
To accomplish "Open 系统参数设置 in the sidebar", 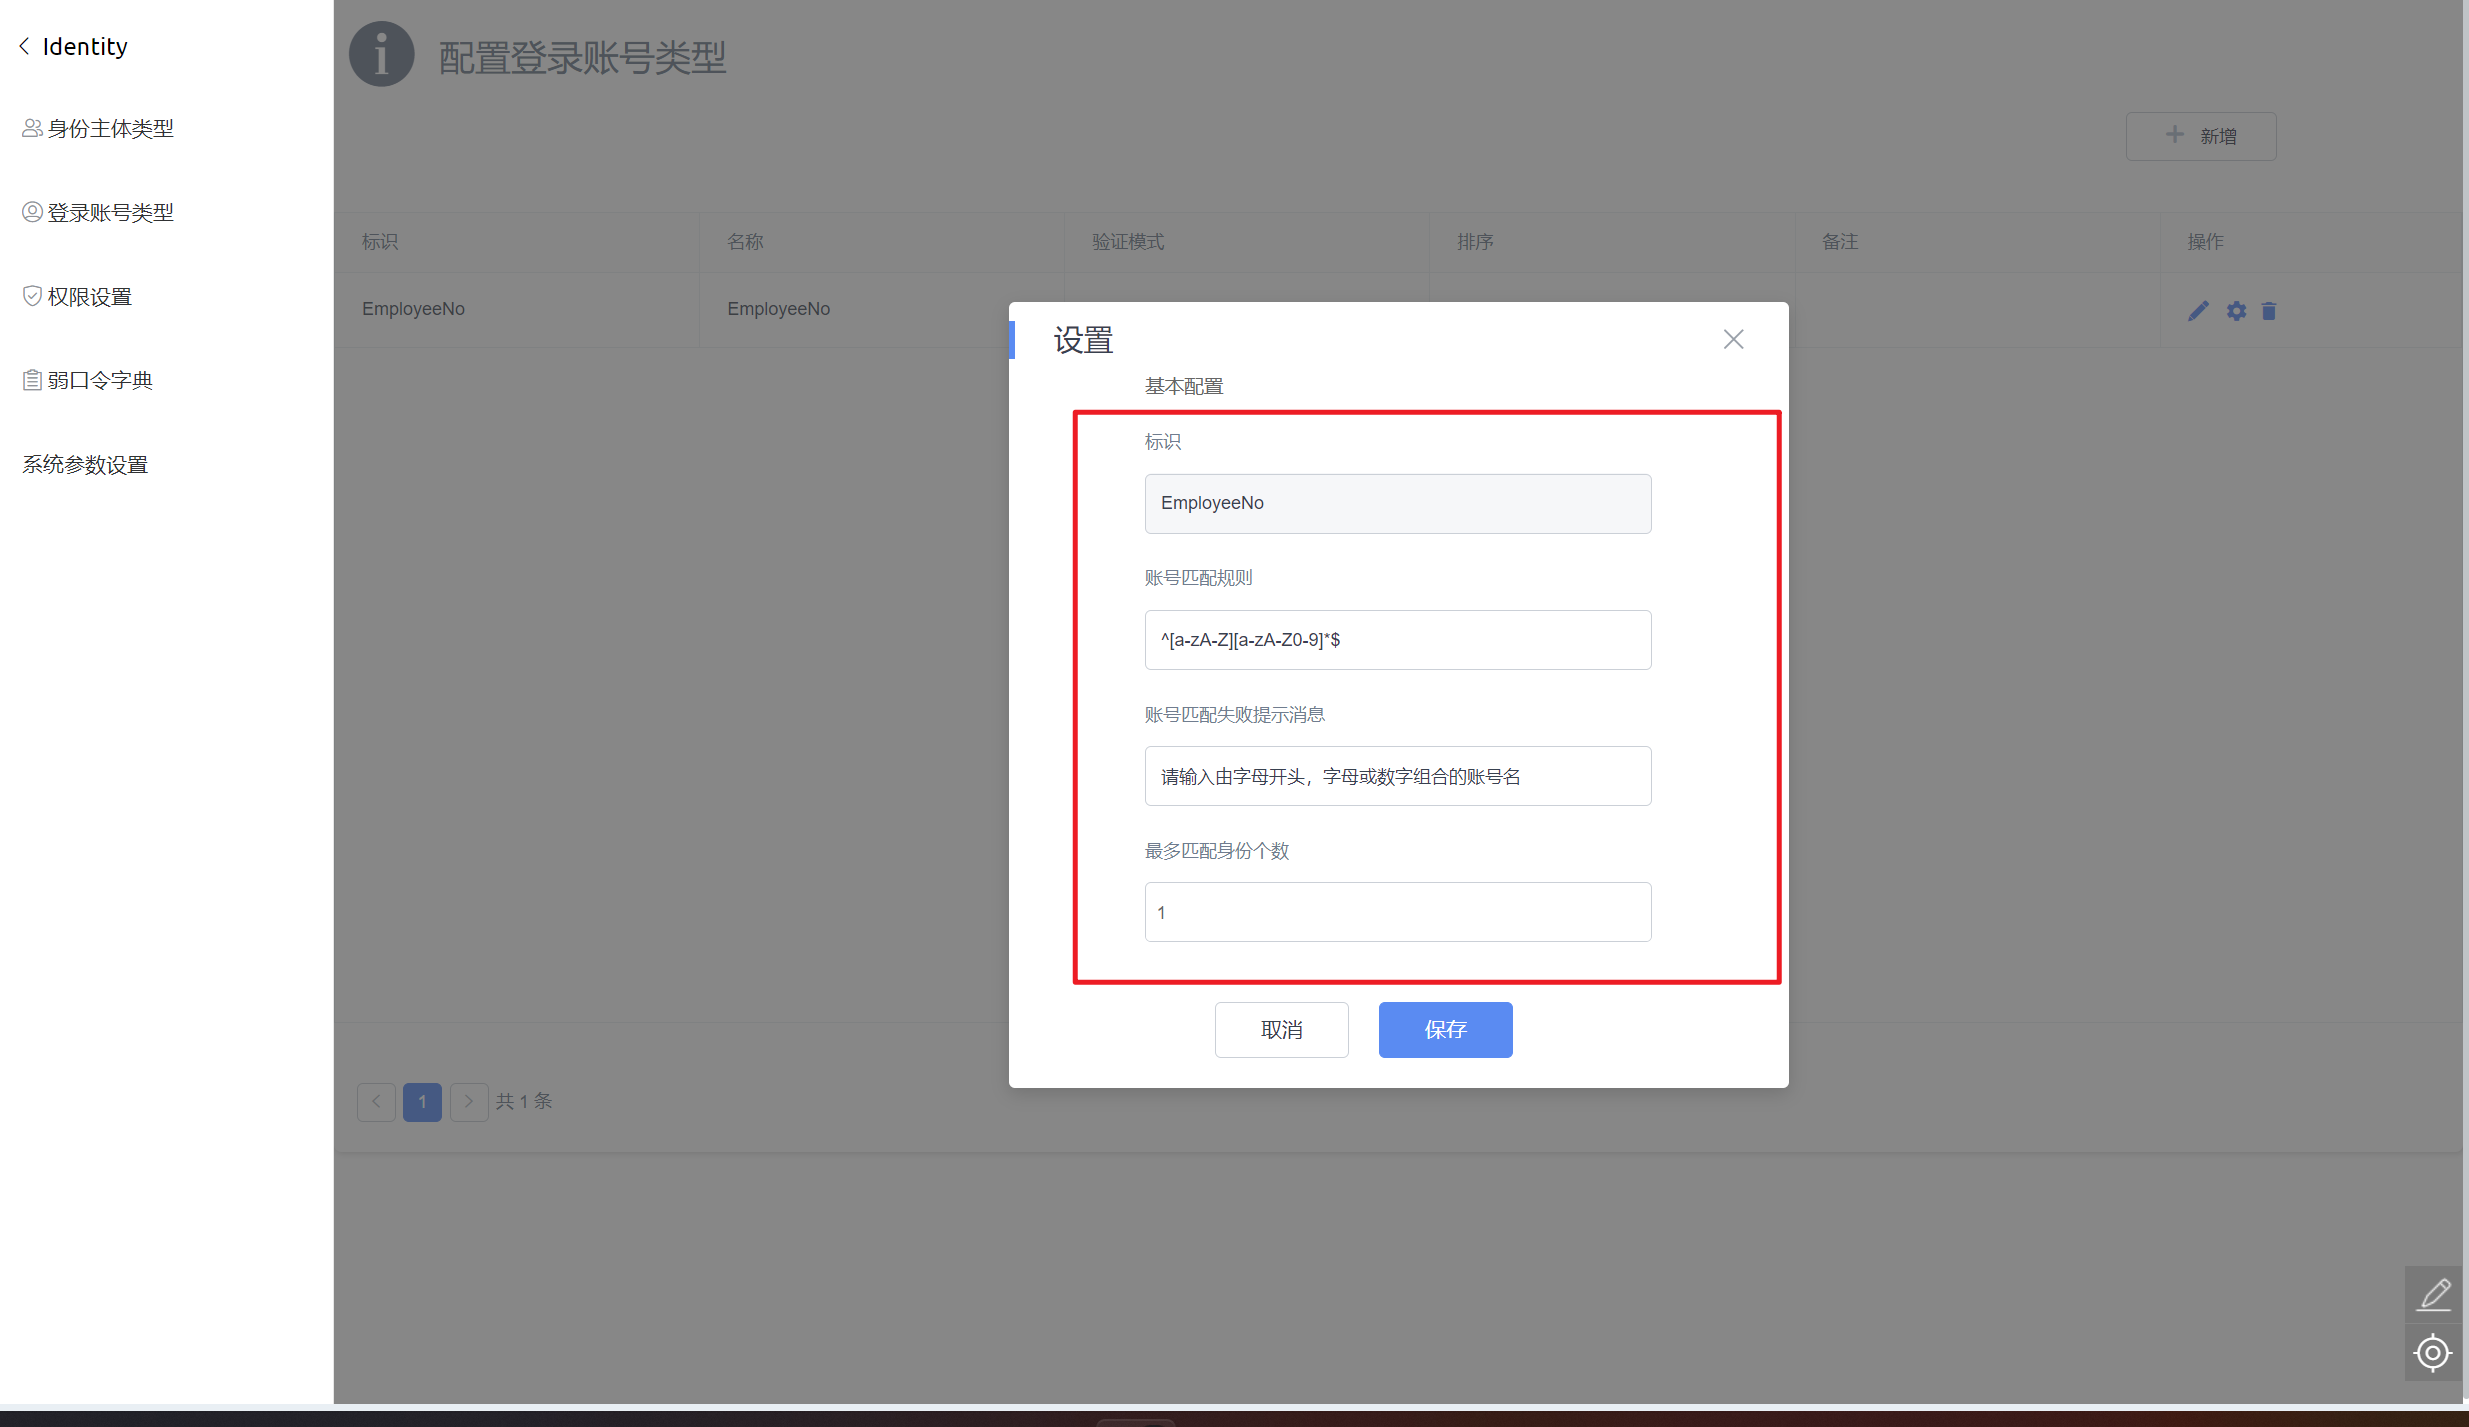I will tap(85, 465).
